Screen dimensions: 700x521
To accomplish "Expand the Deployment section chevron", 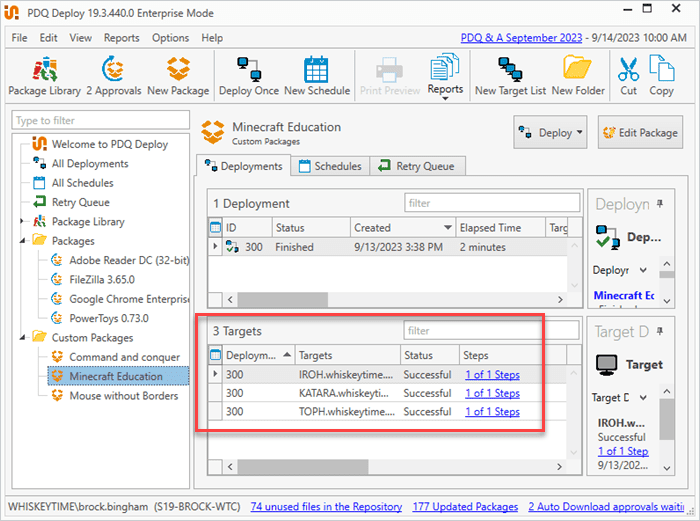I will coord(643,270).
